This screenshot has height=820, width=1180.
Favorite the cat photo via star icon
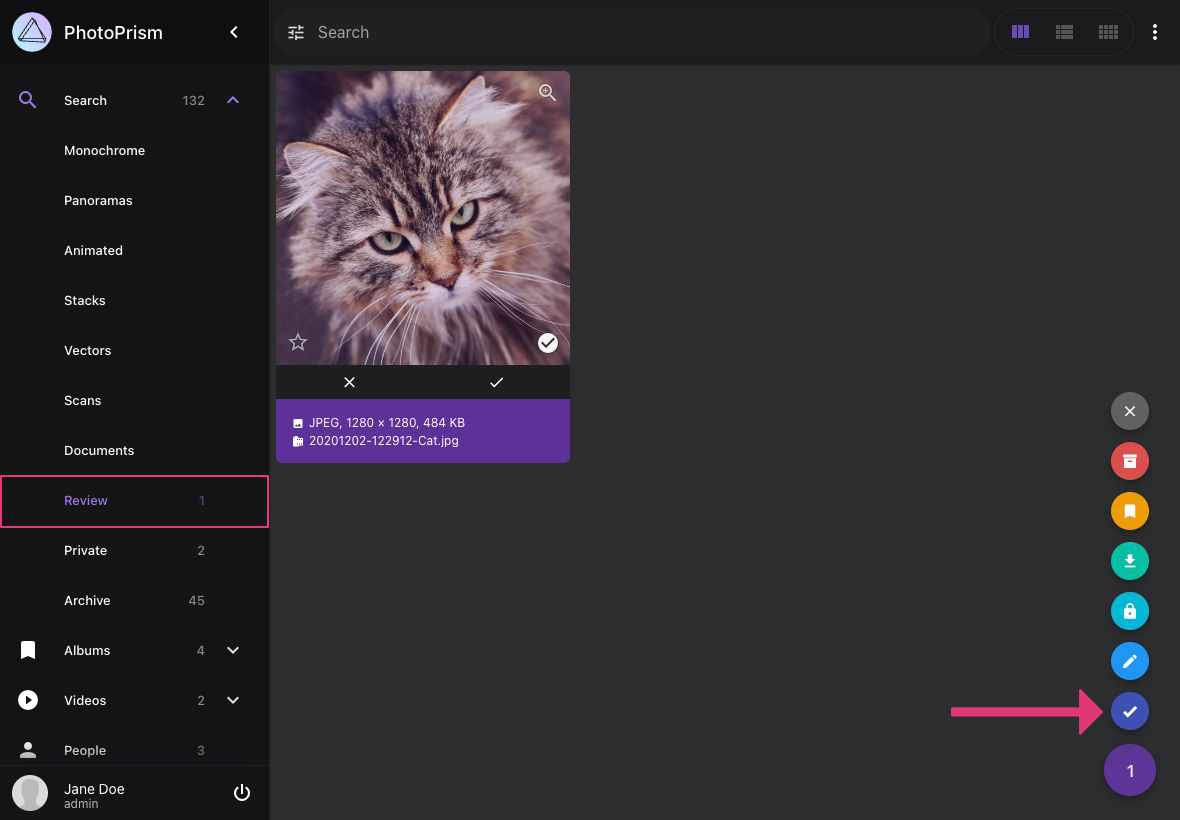[x=297, y=342]
